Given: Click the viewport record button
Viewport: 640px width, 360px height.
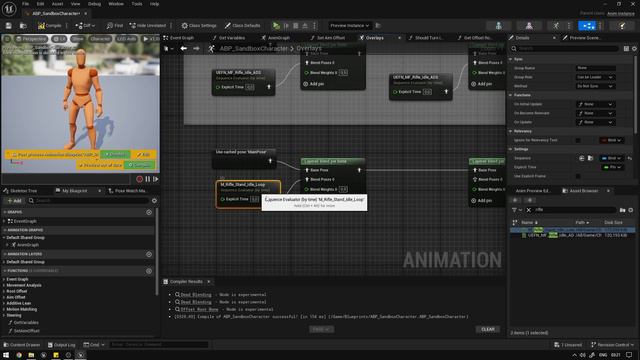Looking at the screenshot, I should pos(140,179).
